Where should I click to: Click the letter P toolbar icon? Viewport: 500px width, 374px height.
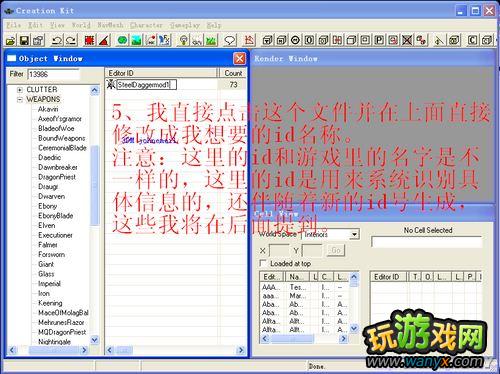[x=379, y=40]
